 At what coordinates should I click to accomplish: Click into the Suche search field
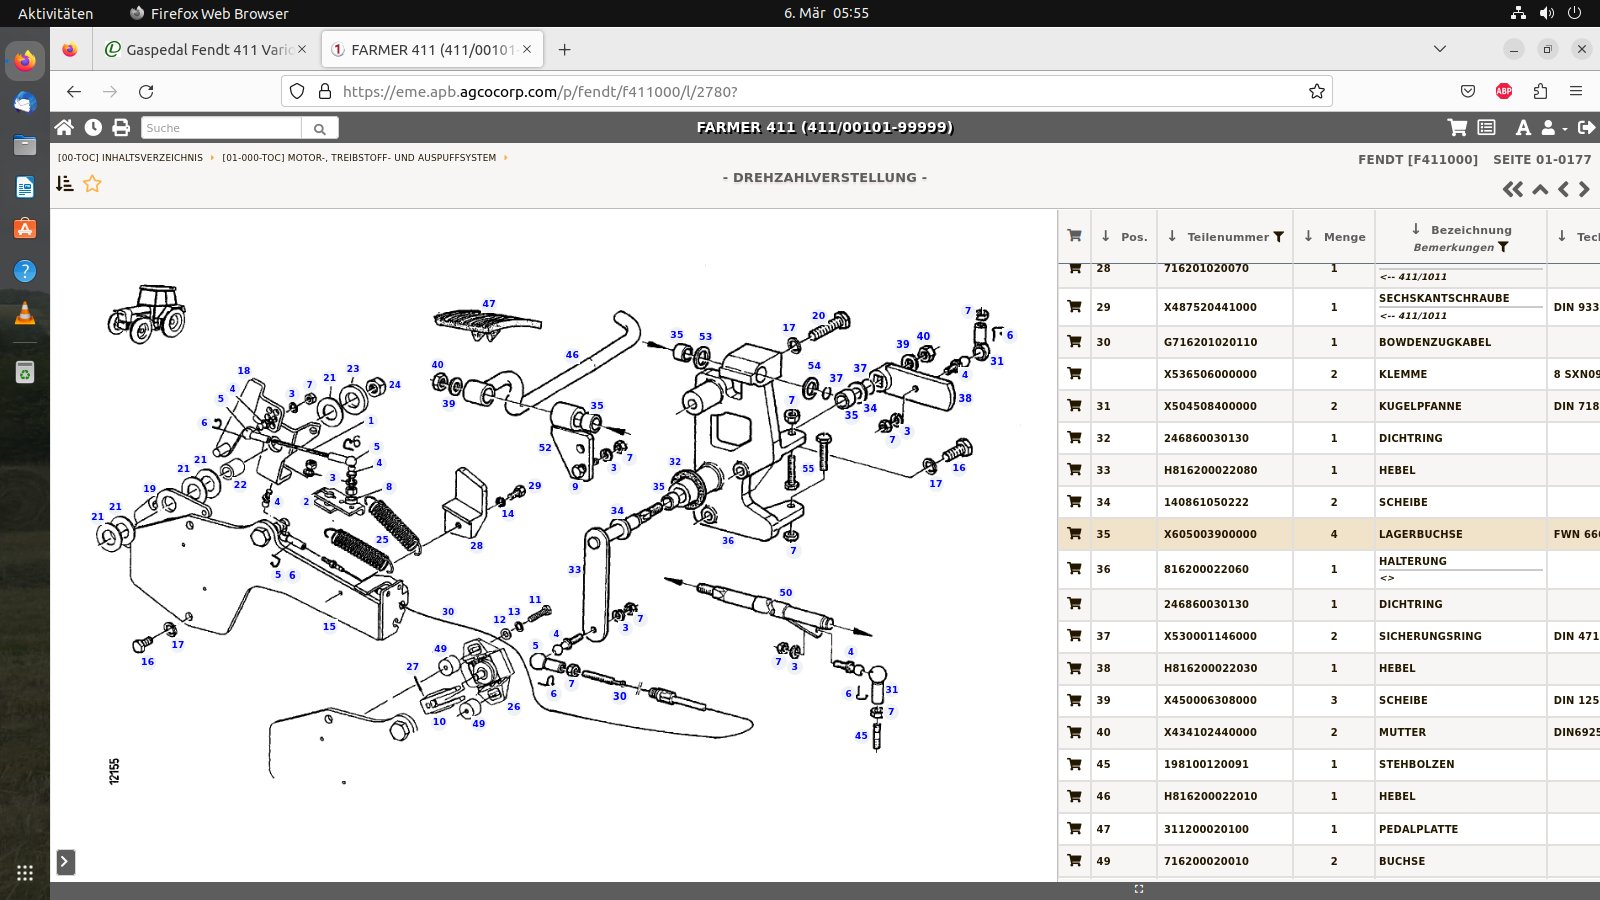tap(220, 128)
